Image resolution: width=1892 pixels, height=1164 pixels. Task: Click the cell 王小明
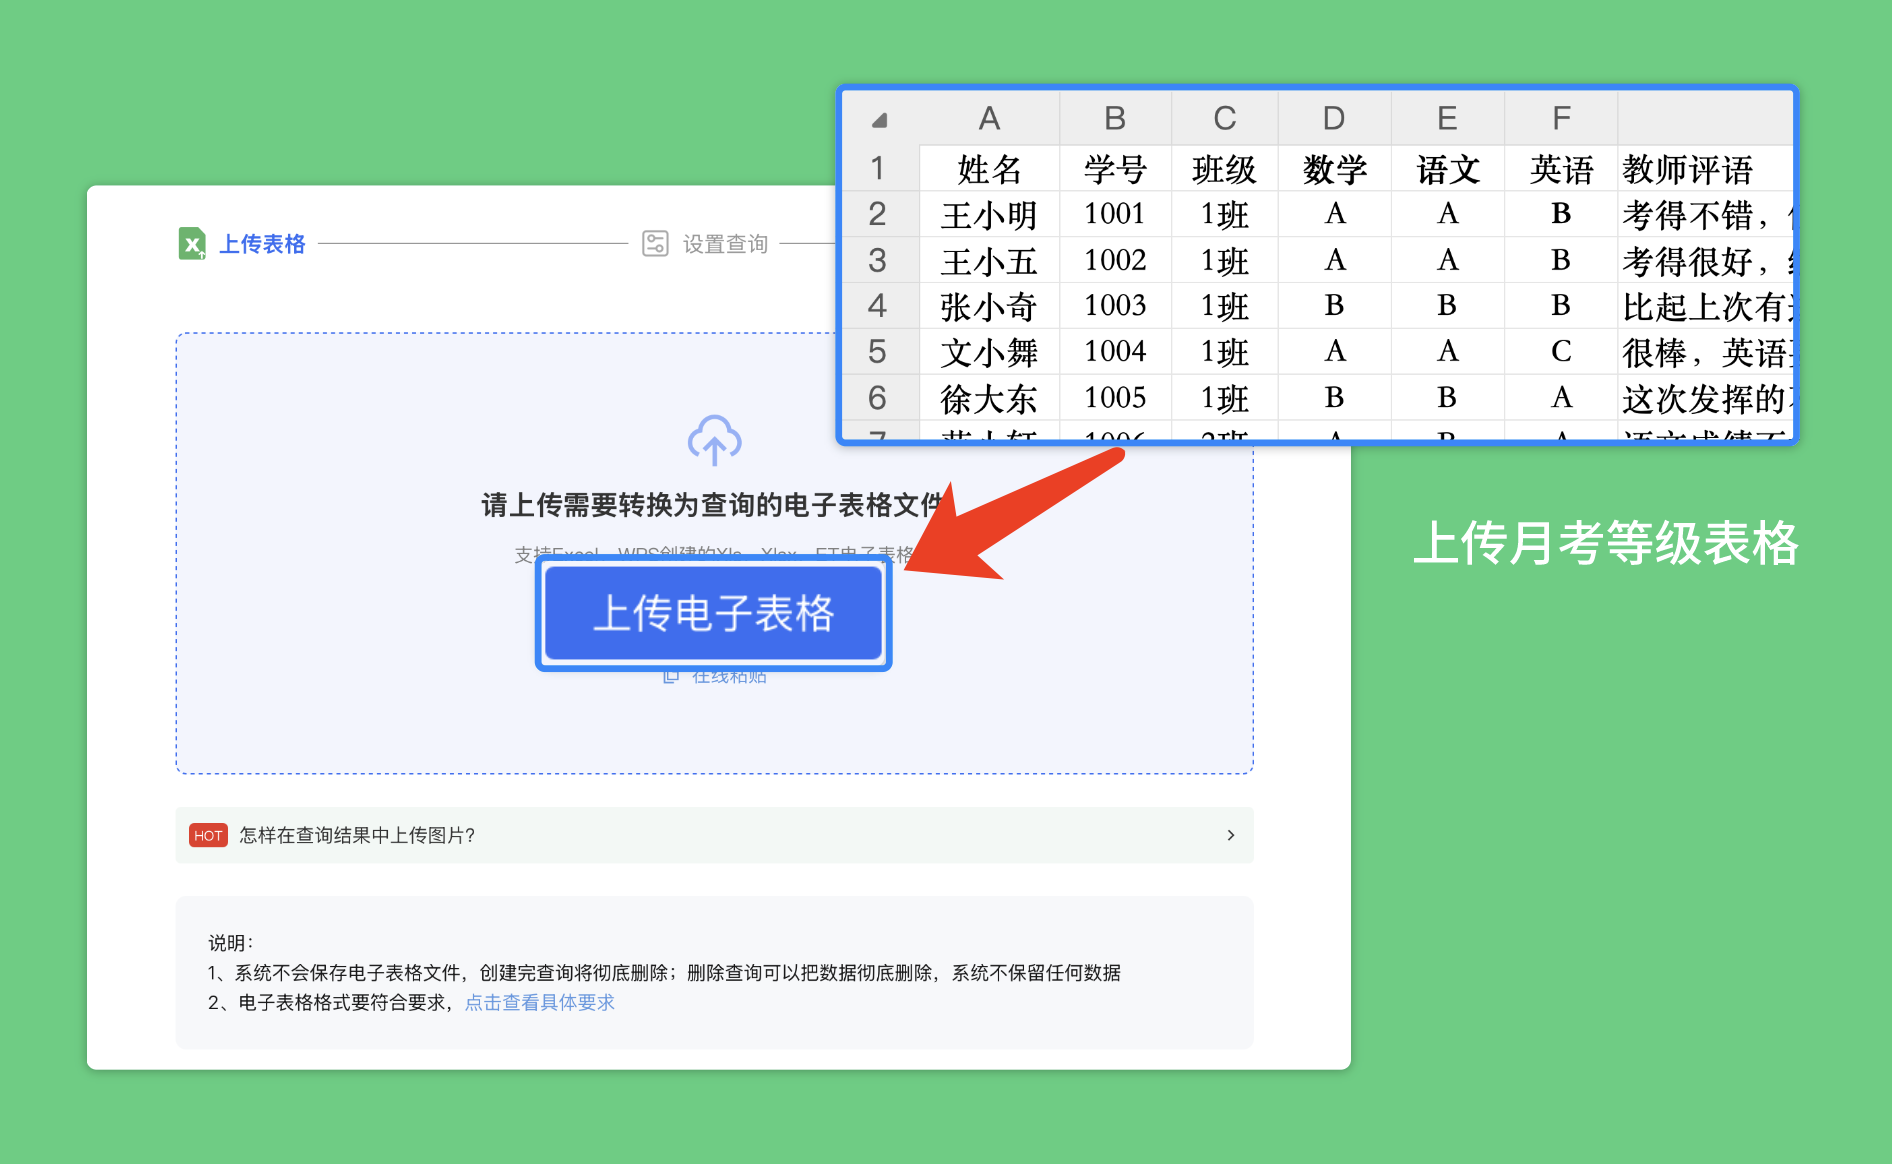point(989,214)
